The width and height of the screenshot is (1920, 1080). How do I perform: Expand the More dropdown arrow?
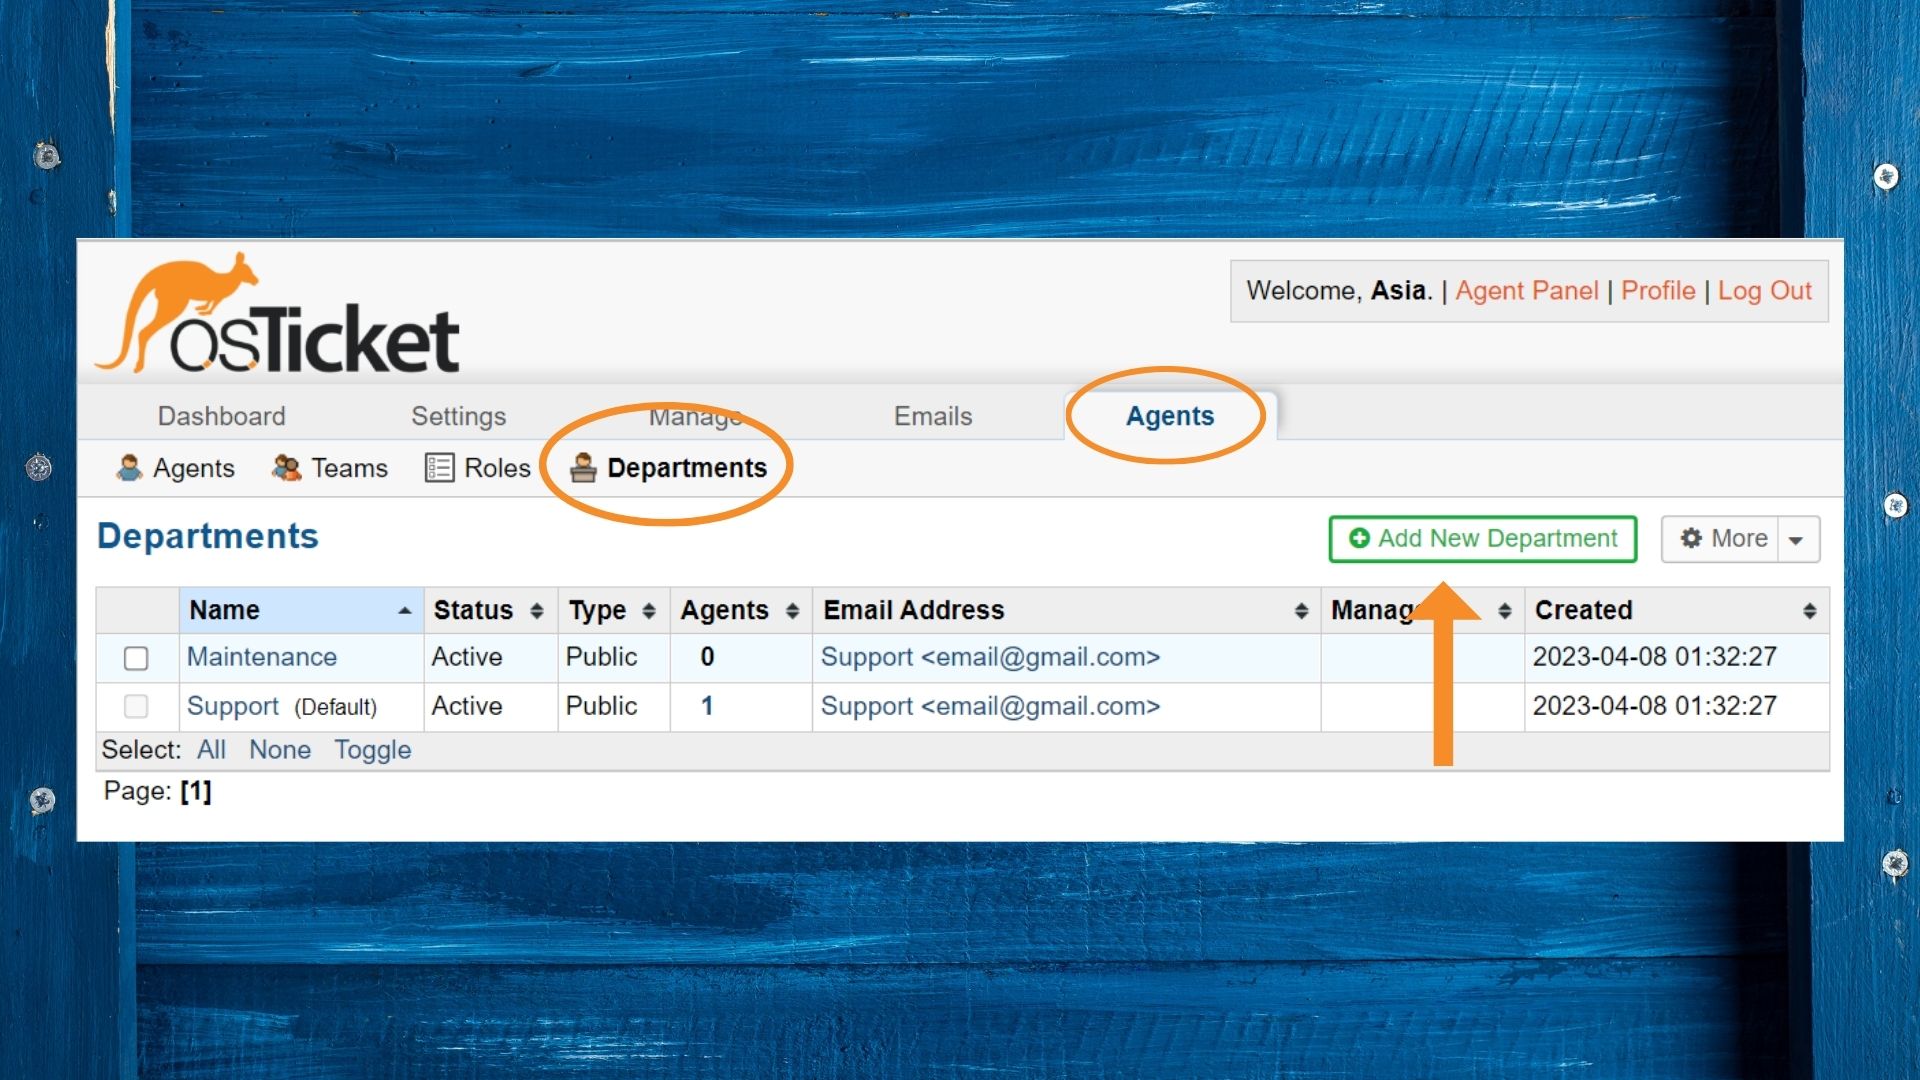click(1796, 540)
